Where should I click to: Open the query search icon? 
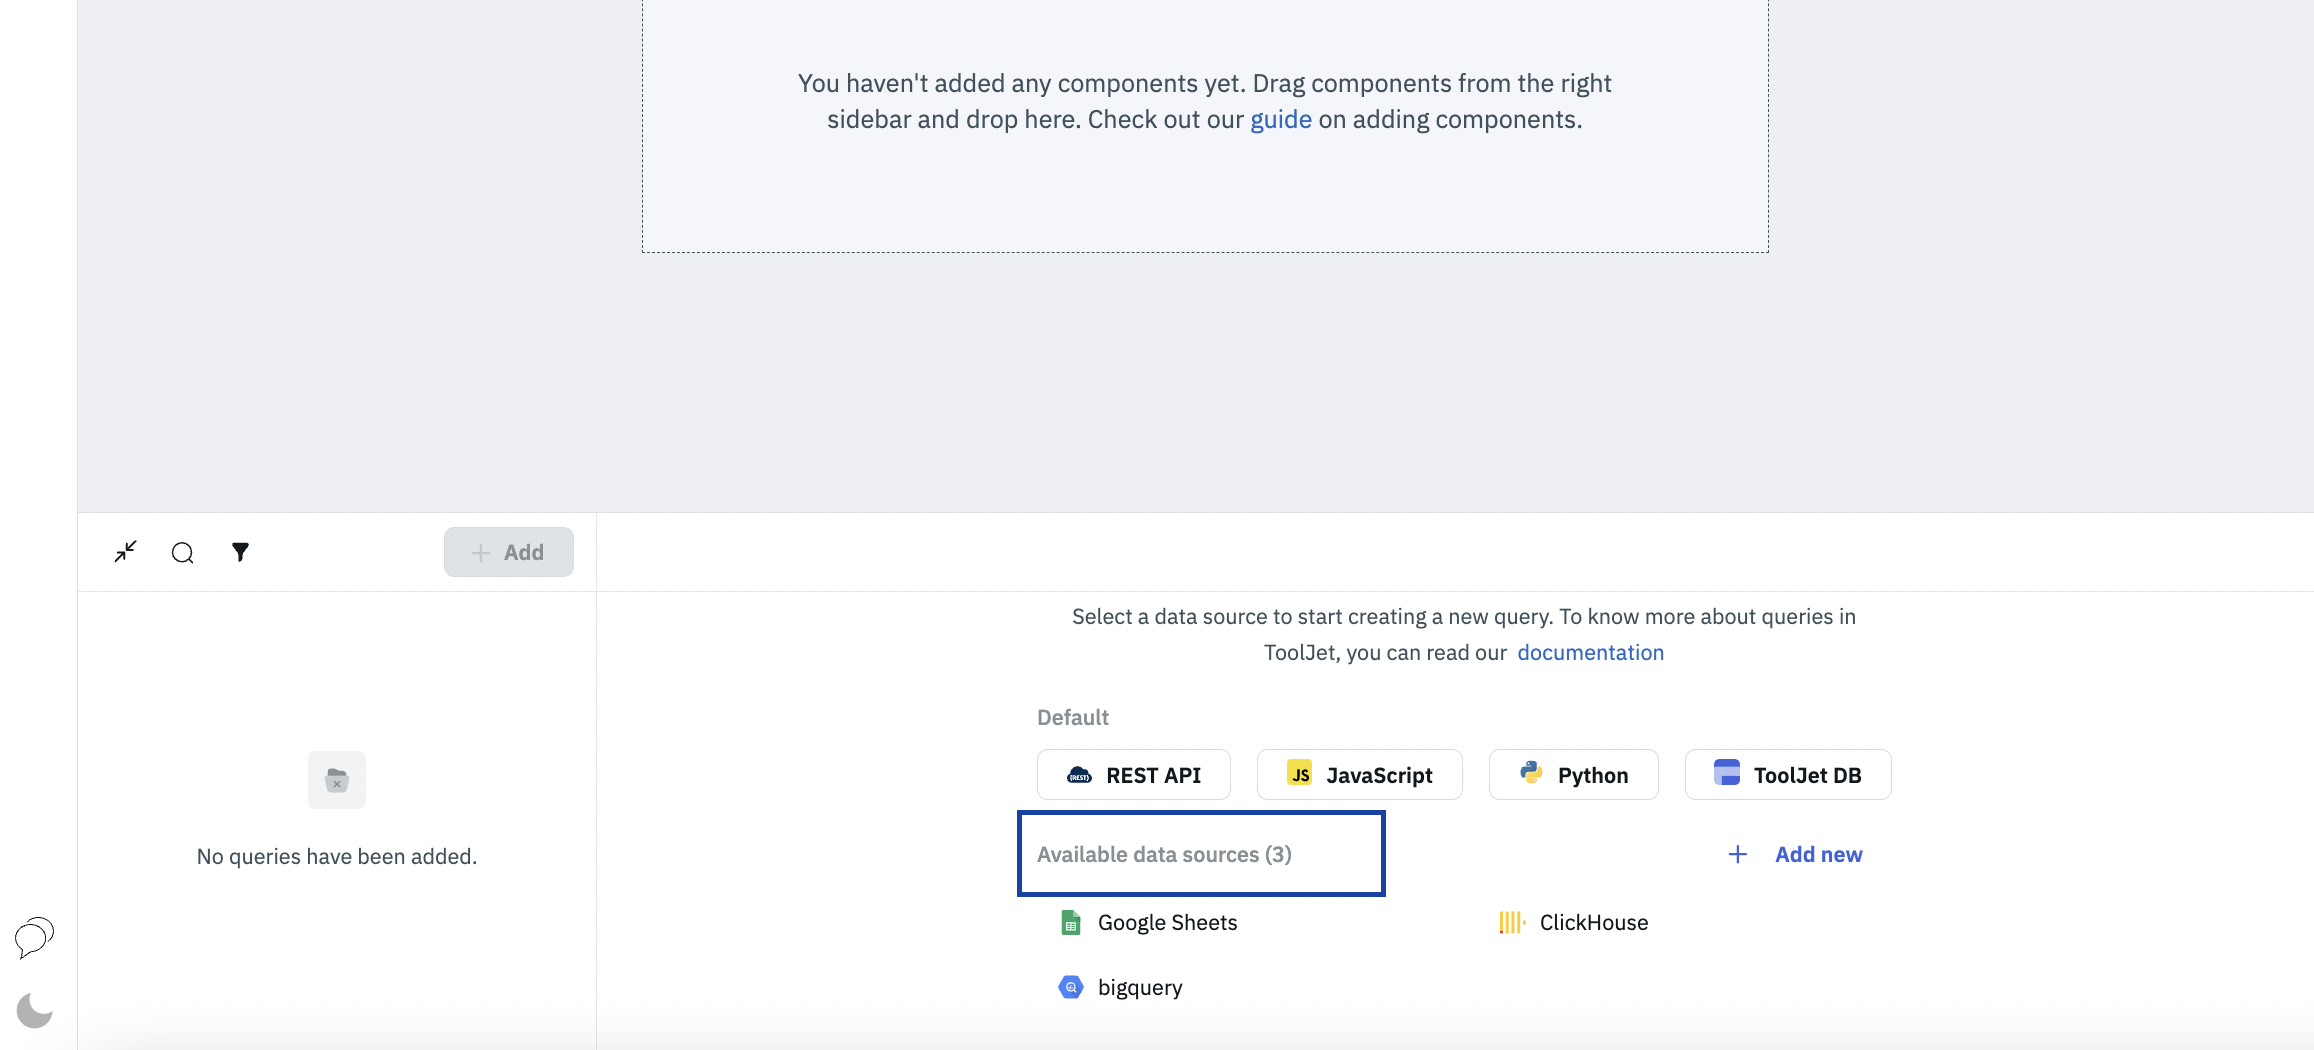click(x=182, y=553)
